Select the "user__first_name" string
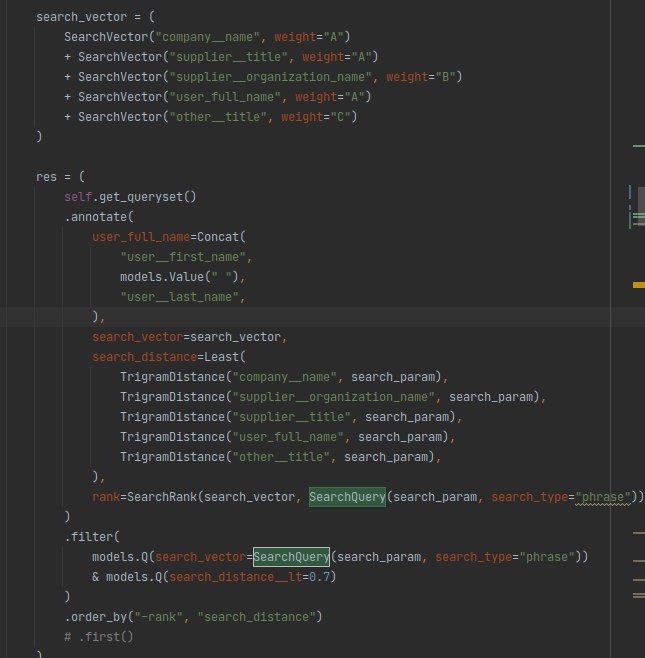The image size is (645, 658). (183, 257)
